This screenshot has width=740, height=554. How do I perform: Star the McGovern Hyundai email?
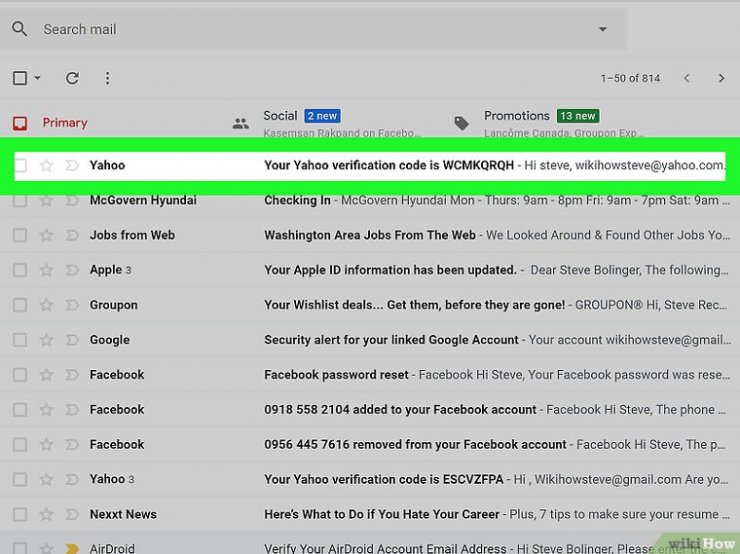(46, 200)
